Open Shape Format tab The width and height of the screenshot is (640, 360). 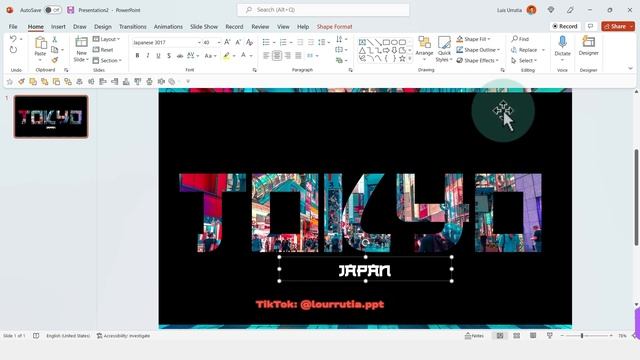pyautogui.click(x=334, y=27)
